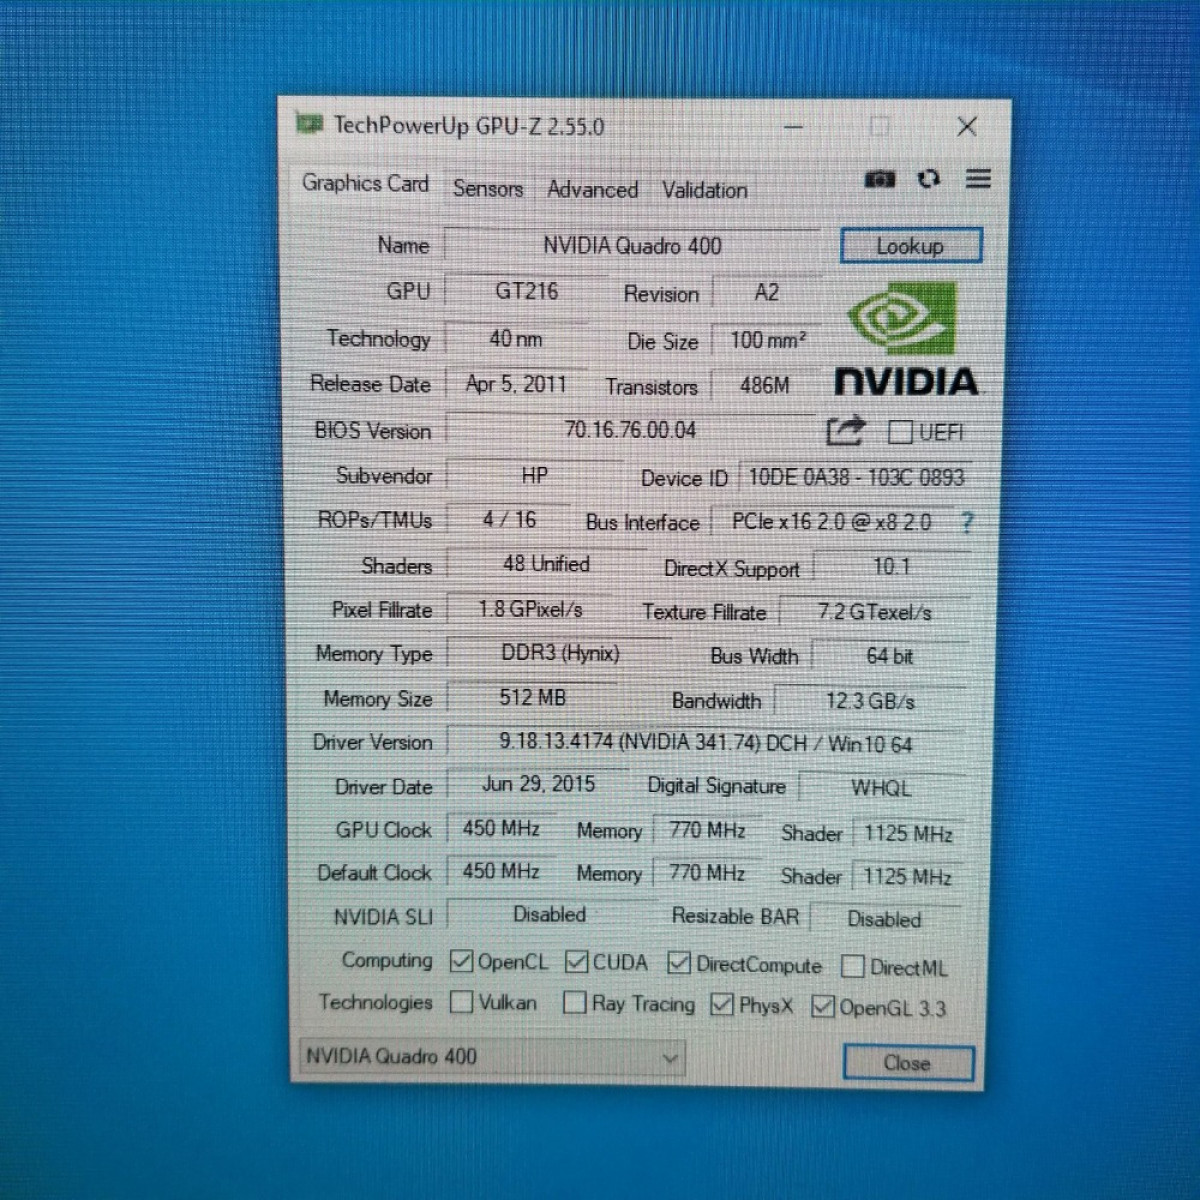Click the Transistors value 486M
This screenshot has height=1200, width=1200.
tap(765, 385)
